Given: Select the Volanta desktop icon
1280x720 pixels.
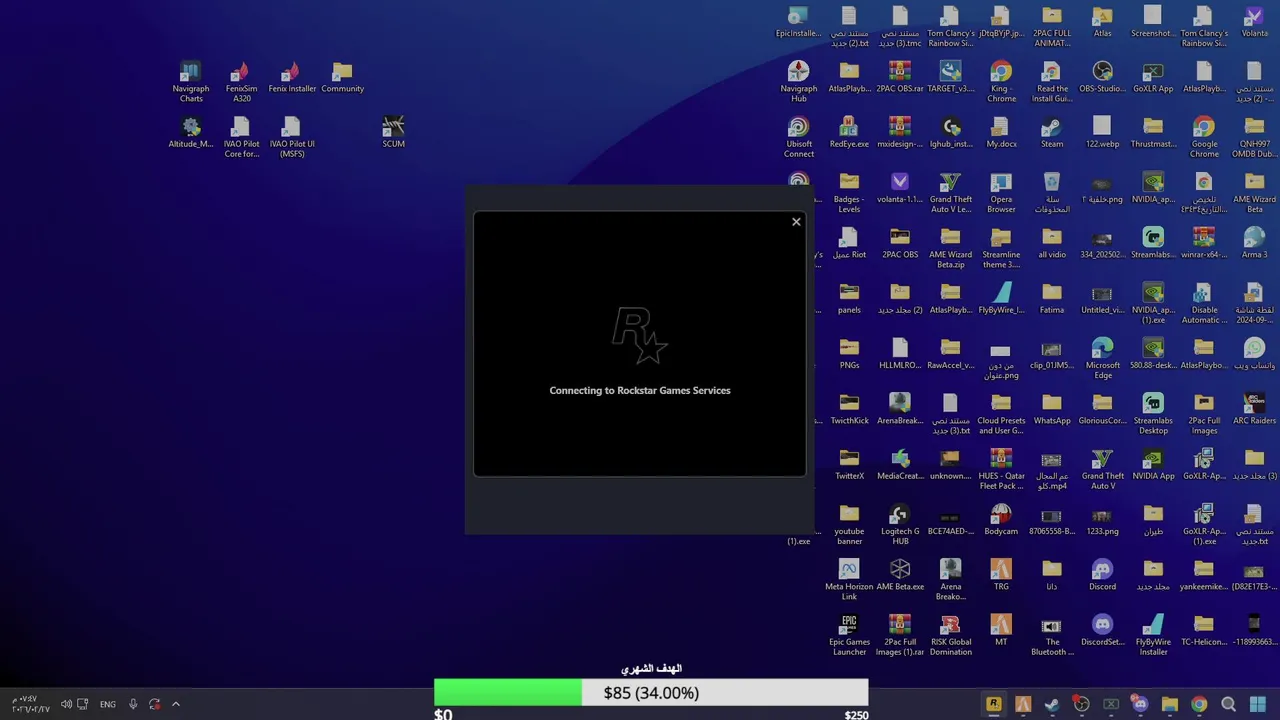Looking at the screenshot, I should [x=1255, y=22].
